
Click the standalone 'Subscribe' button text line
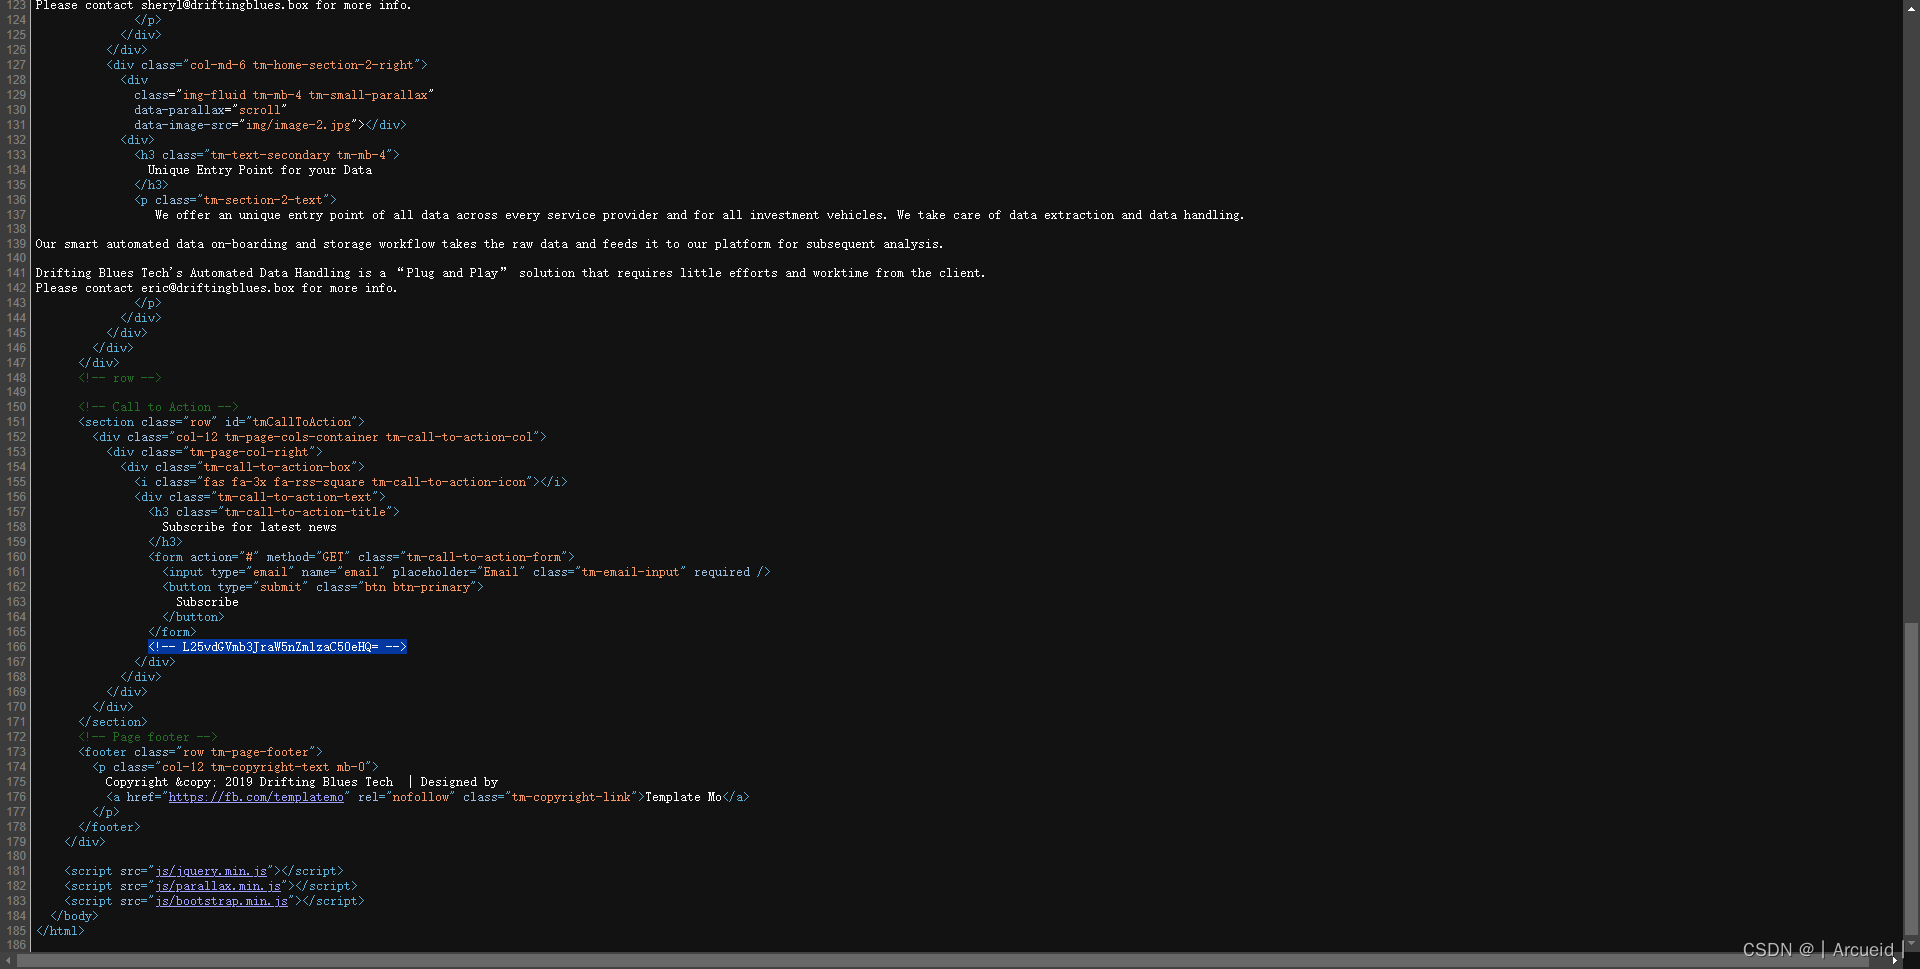coord(207,602)
